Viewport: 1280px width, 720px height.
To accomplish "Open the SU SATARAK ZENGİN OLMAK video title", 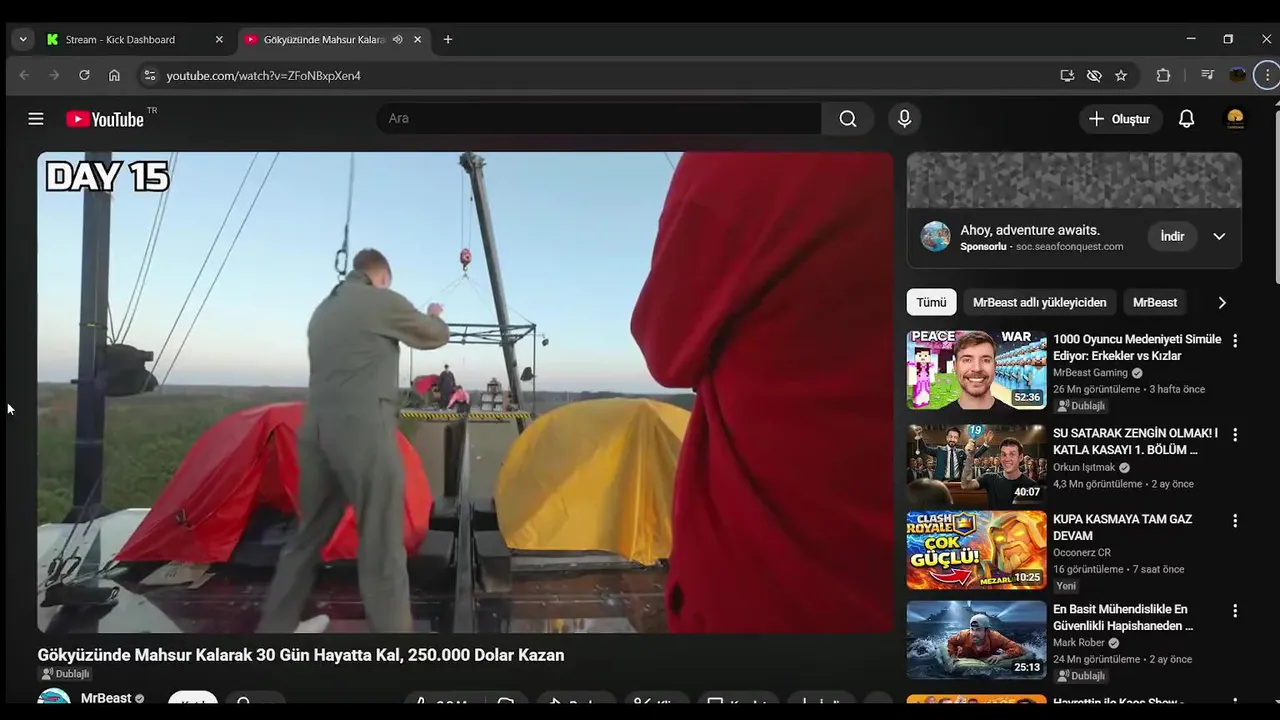I will [x=1136, y=441].
